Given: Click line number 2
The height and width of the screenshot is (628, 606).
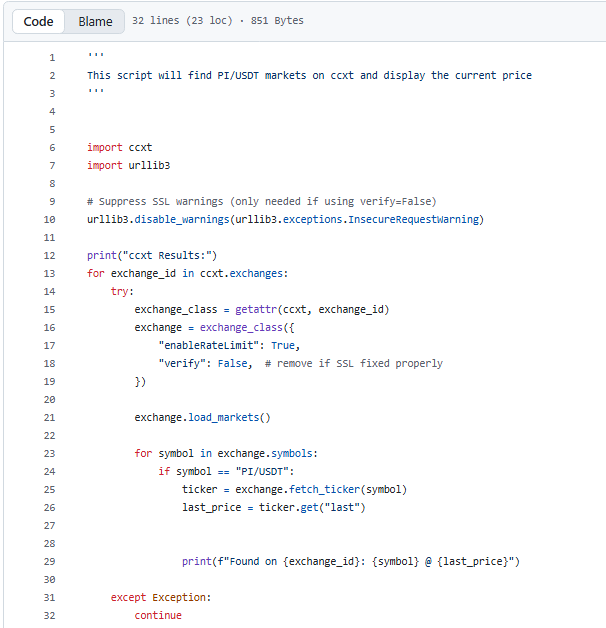Looking at the screenshot, I should (x=52, y=76).
